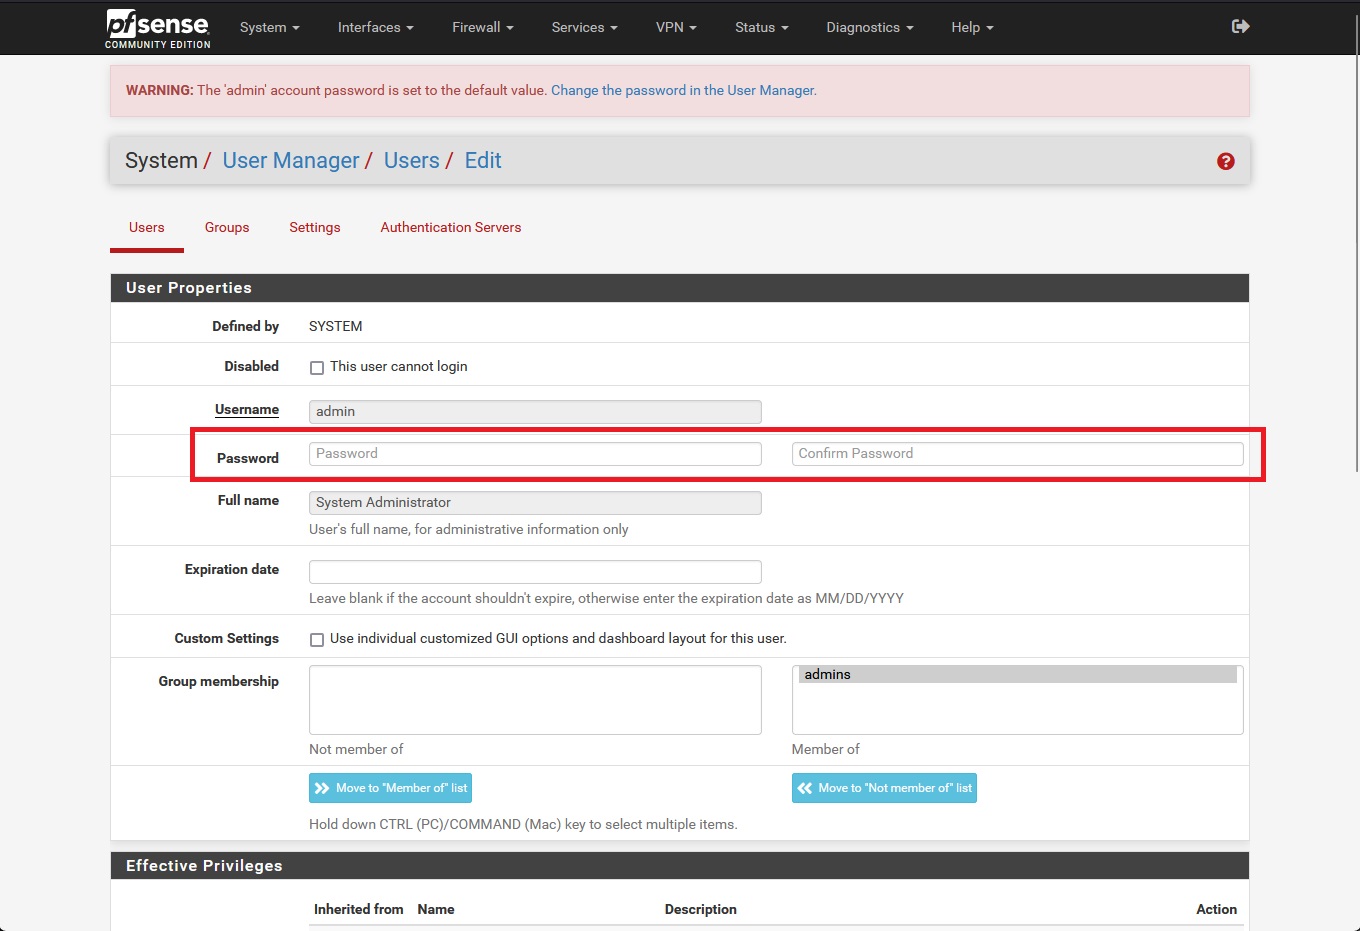Open the Services dropdown menu
Screen dimensions: 1360x931
[x=584, y=27]
